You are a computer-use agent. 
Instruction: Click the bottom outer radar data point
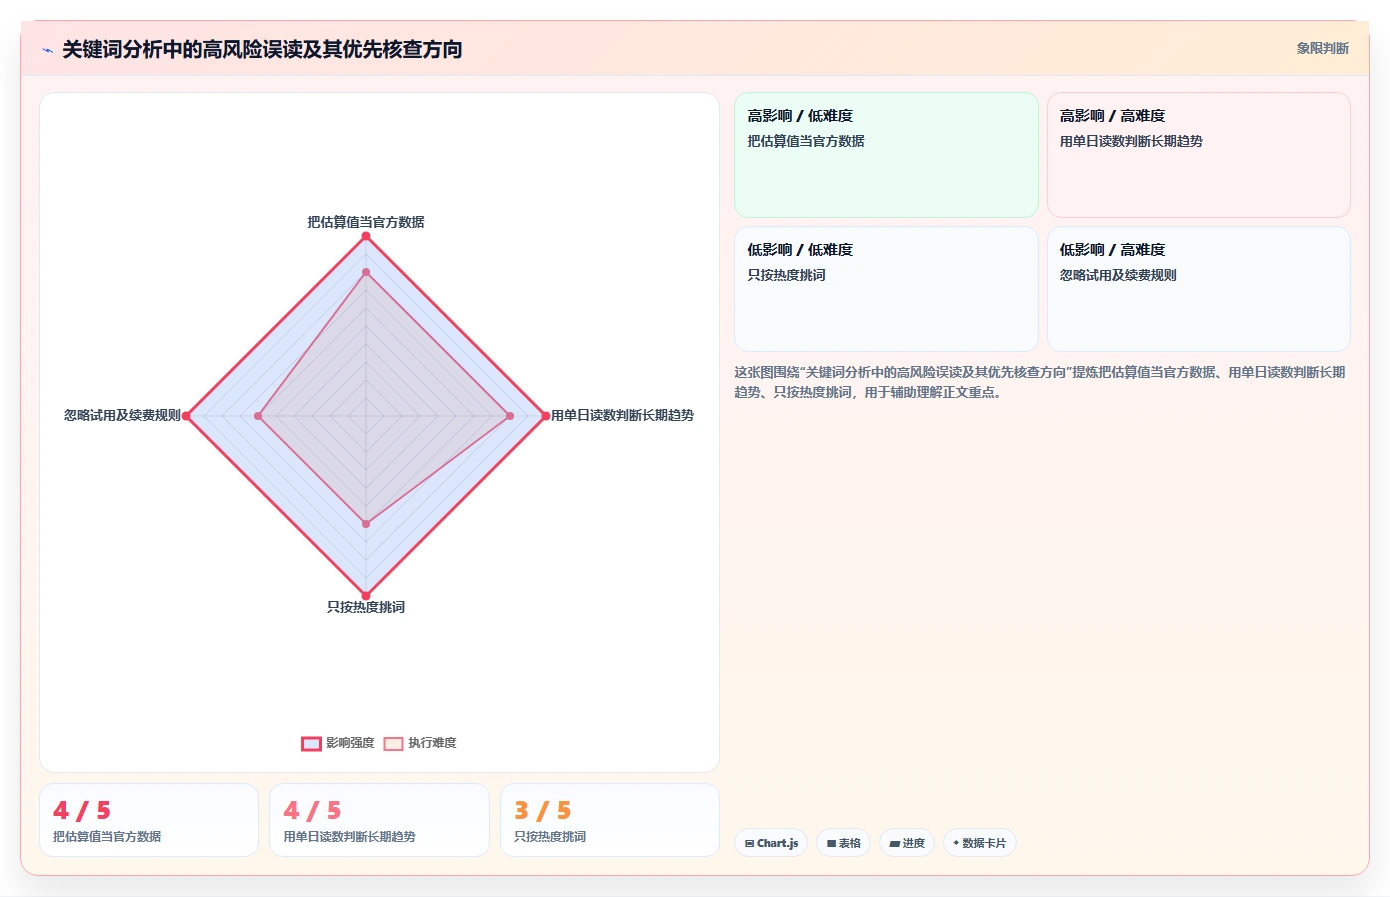pos(366,595)
